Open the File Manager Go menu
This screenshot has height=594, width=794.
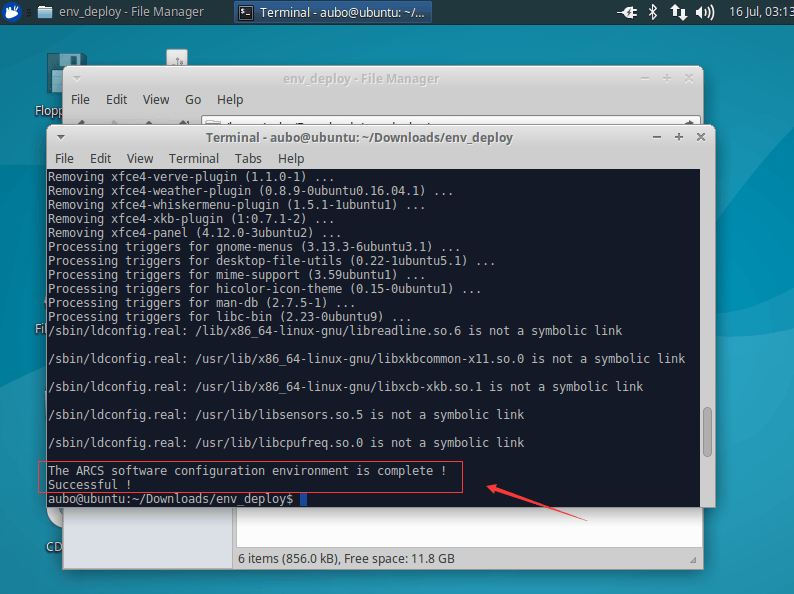192,100
